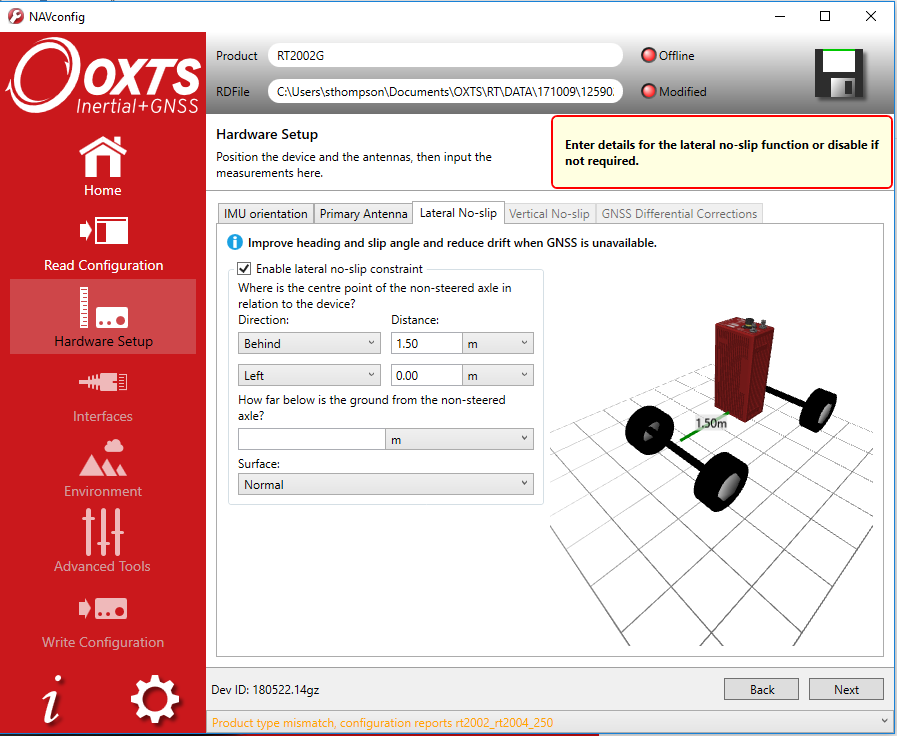Select the Vertical No-slip tab
Screen dimensions: 897x736
point(549,213)
